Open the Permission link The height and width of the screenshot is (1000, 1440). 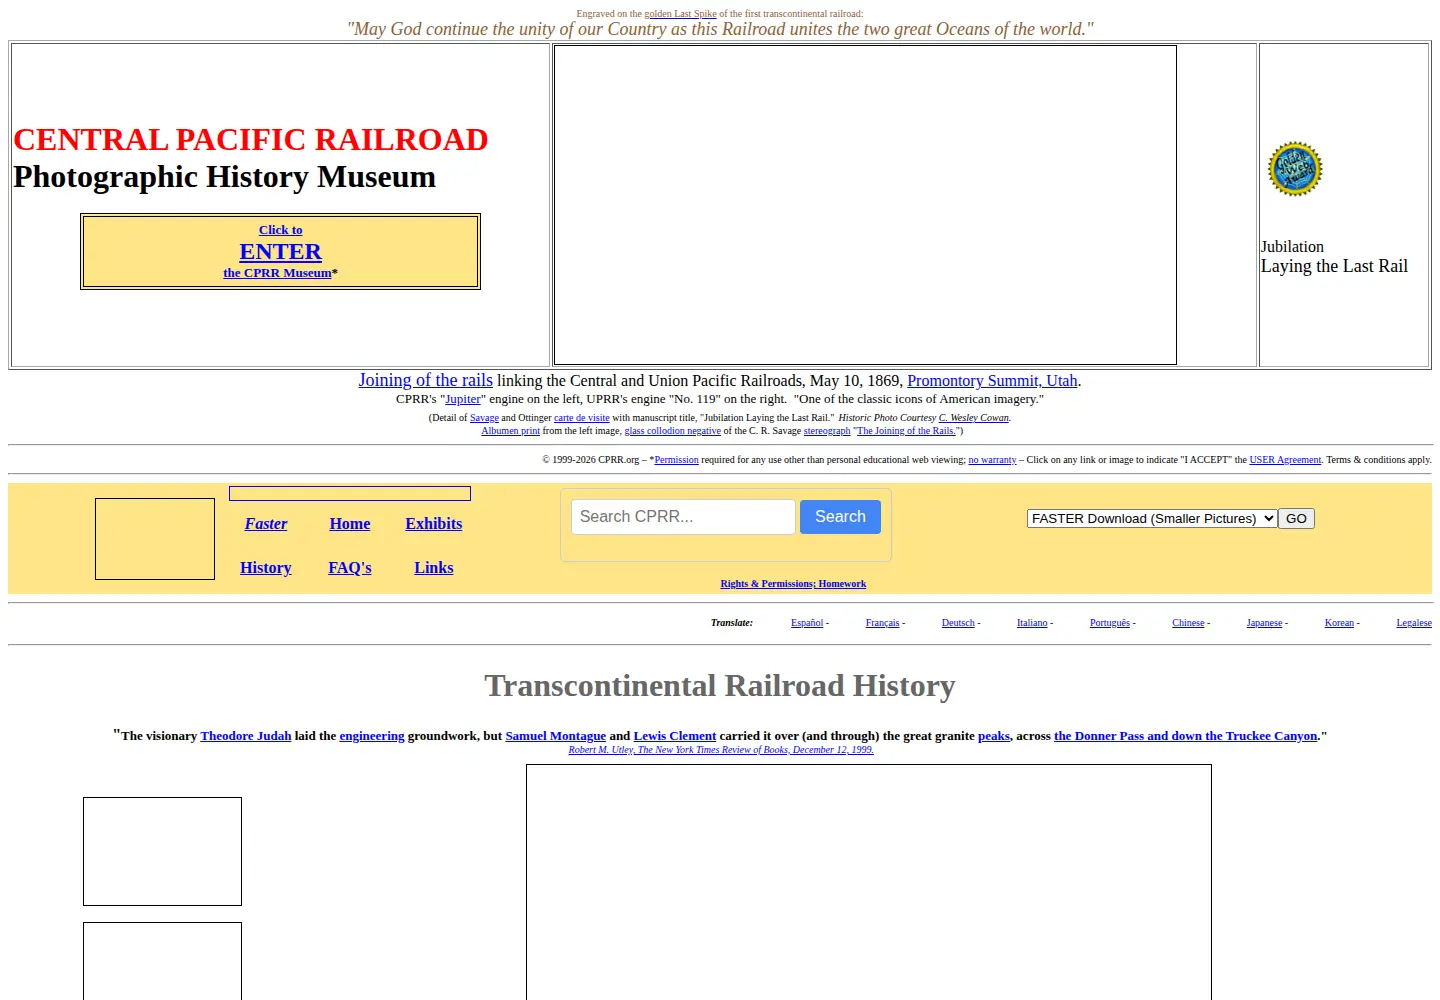pyautogui.click(x=677, y=460)
